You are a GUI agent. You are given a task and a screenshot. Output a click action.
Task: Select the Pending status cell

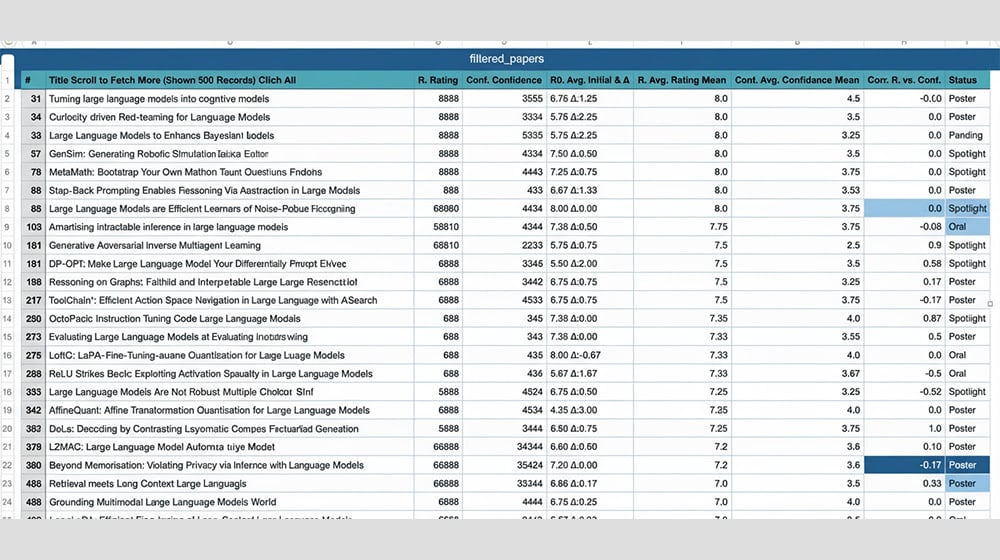[x=966, y=136]
